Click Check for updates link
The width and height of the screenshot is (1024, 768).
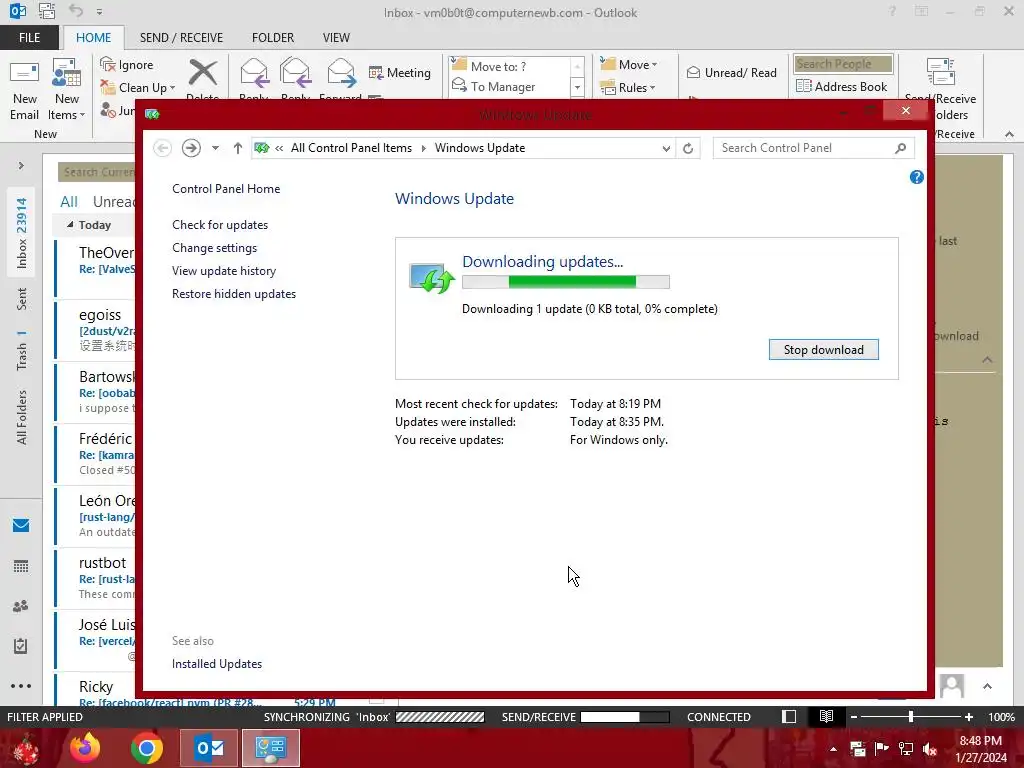pos(220,225)
